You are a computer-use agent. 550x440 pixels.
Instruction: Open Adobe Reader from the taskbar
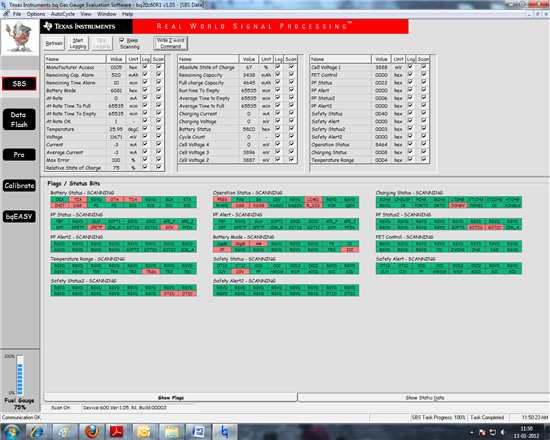pyautogui.click(x=117, y=432)
